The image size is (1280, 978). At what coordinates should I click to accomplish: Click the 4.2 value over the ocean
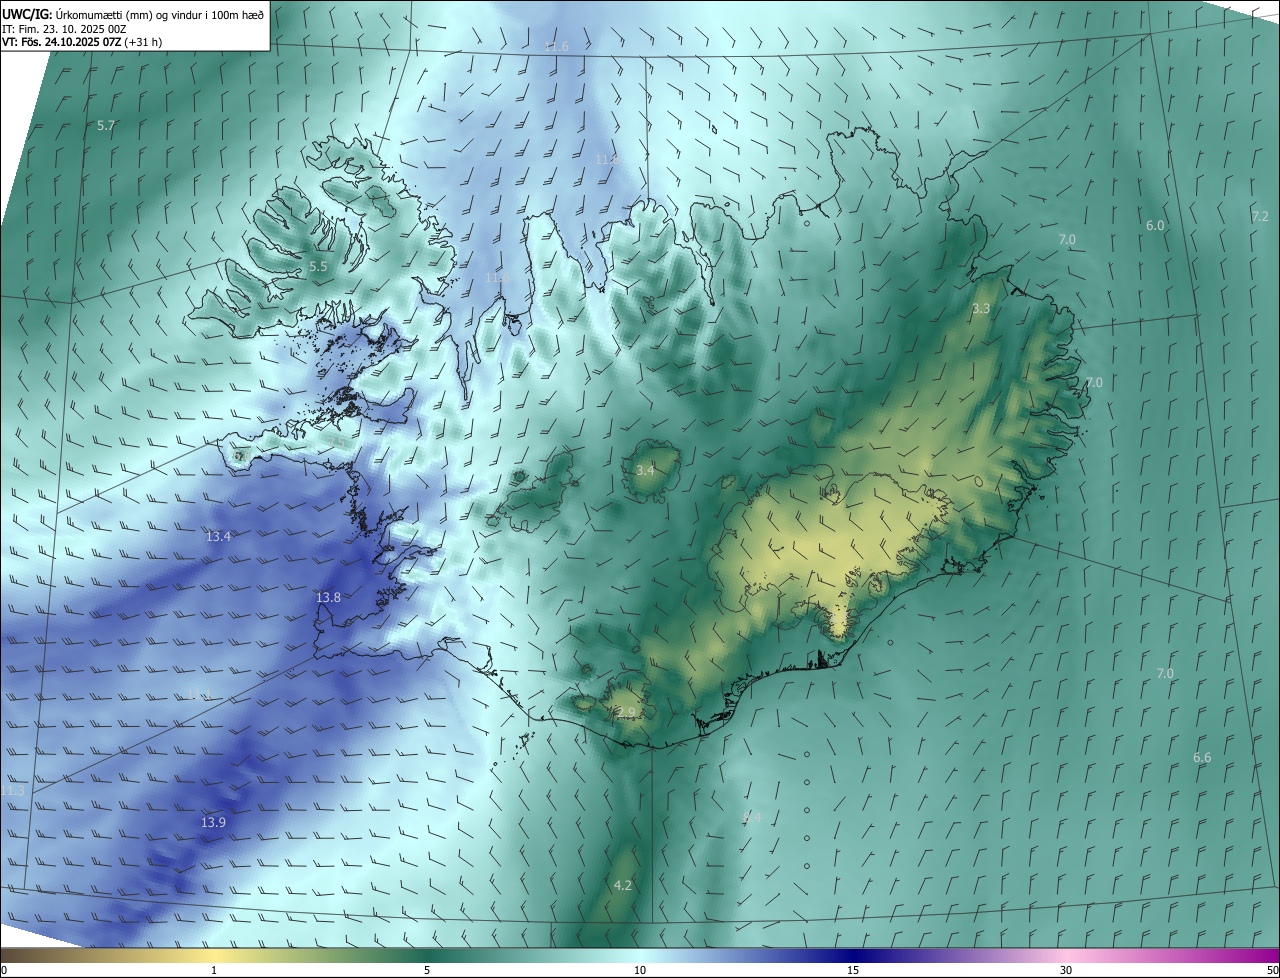pyautogui.click(x=623, y=886)
